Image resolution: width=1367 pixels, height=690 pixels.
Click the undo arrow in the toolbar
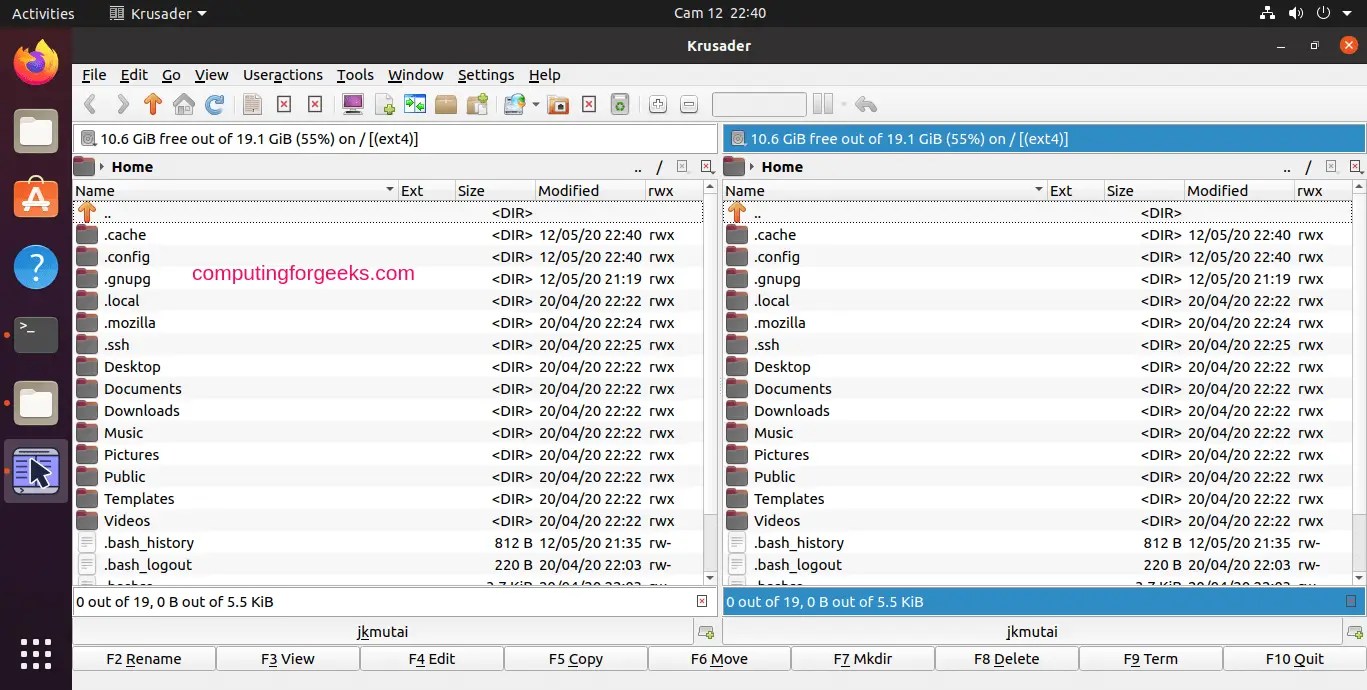865,104
